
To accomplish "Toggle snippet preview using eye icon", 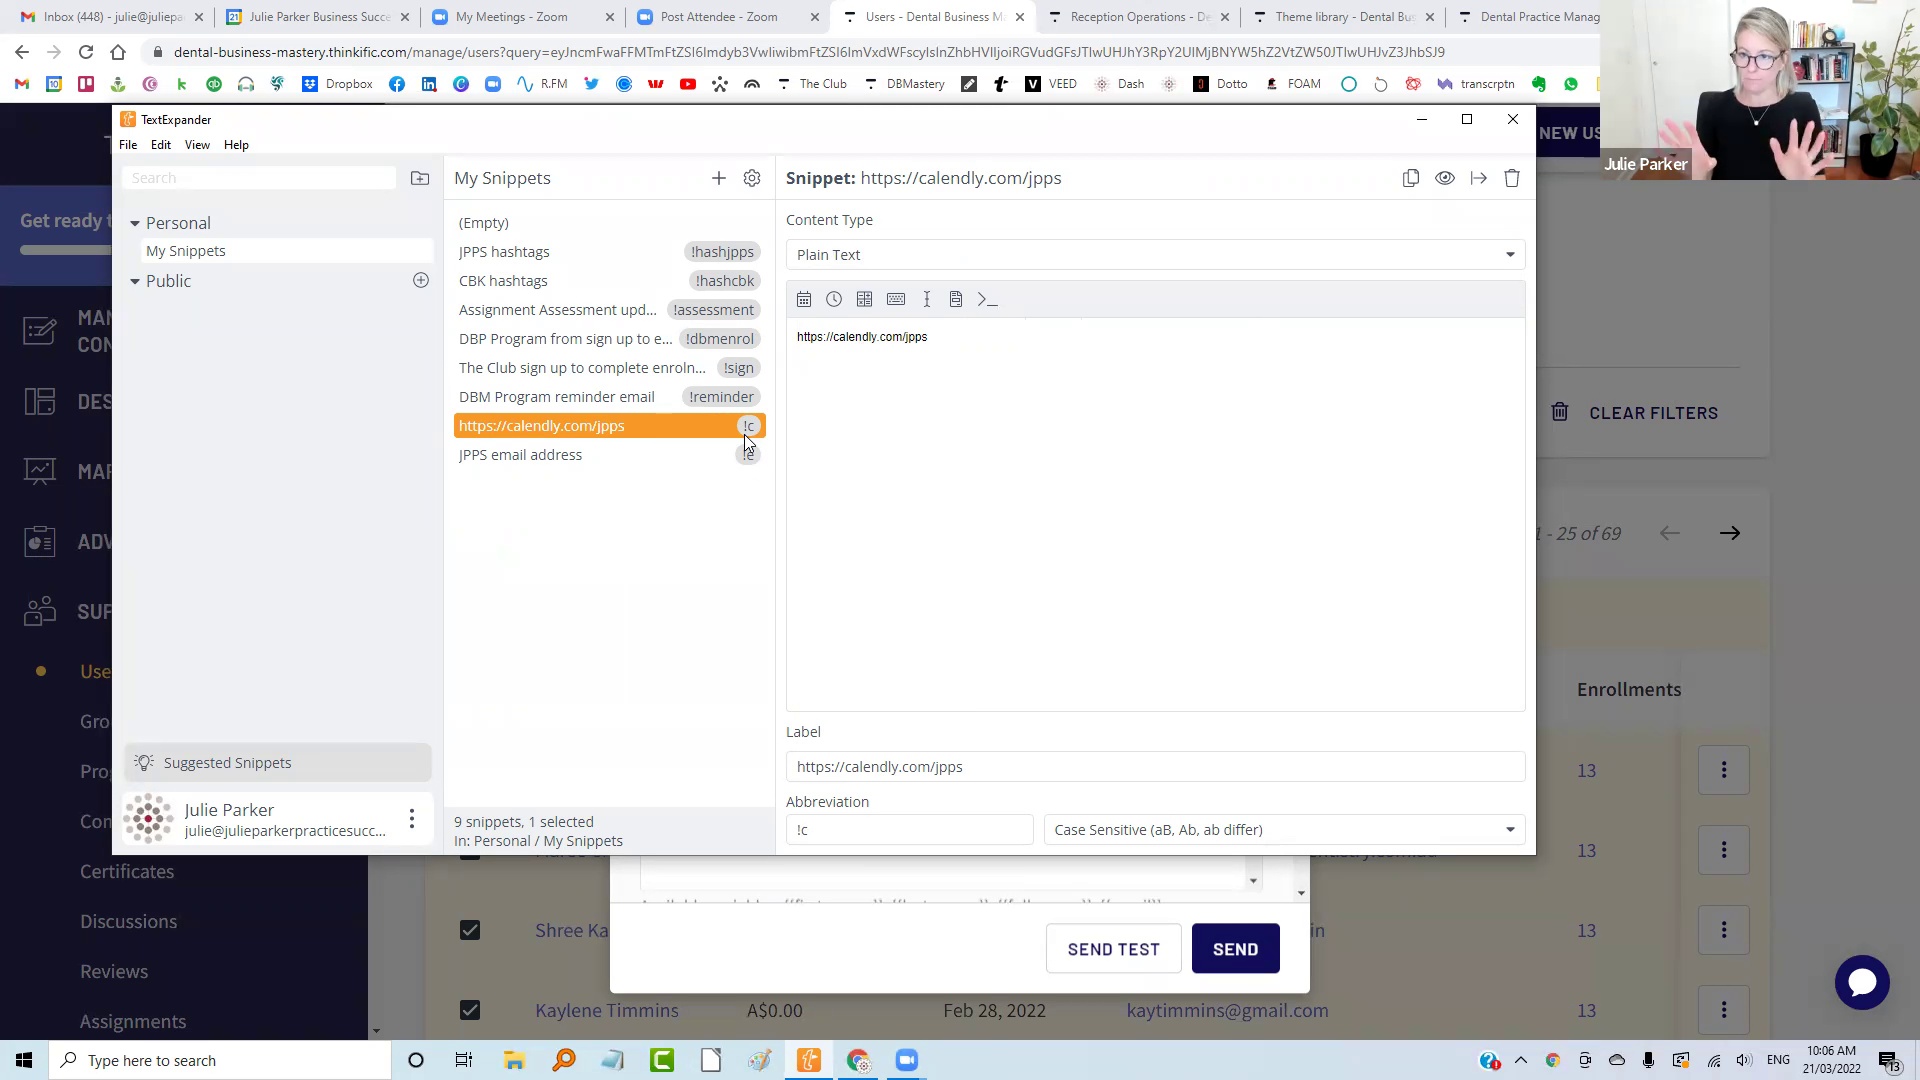I will (1445, 178).
